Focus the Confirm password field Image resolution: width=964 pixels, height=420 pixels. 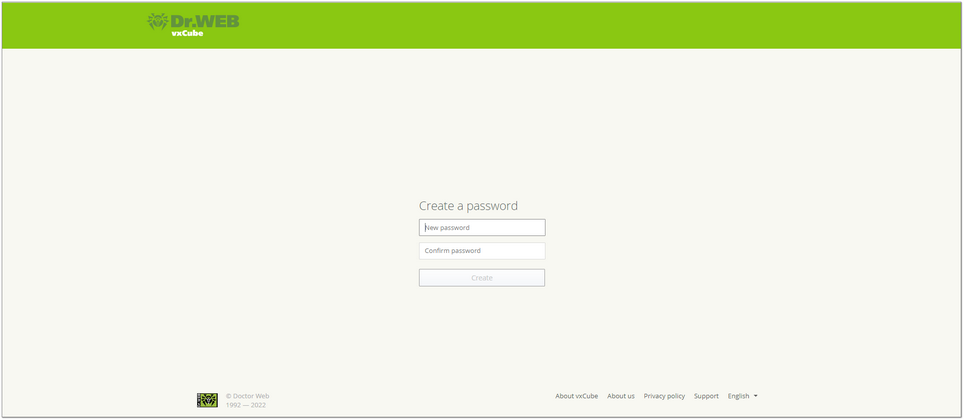[482, 251]
